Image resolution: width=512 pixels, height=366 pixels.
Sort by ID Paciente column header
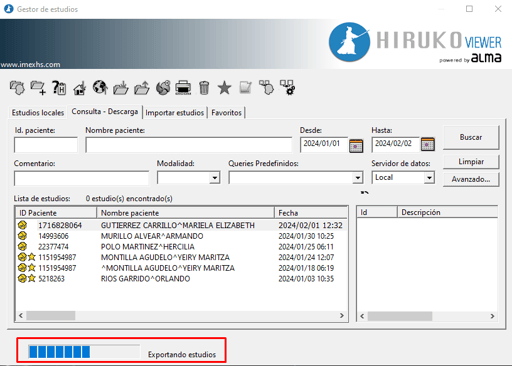coord(56,213)
